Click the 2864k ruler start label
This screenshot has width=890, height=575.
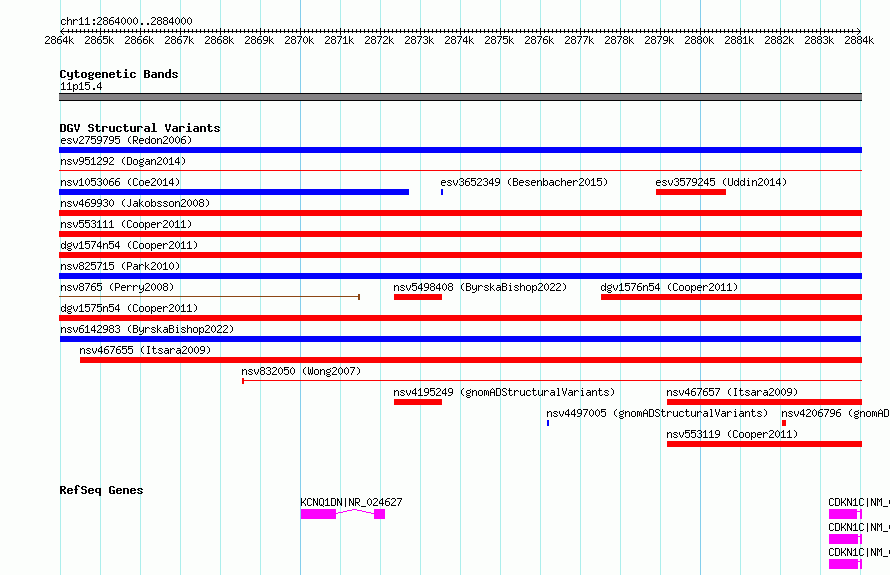click(59, 40)
